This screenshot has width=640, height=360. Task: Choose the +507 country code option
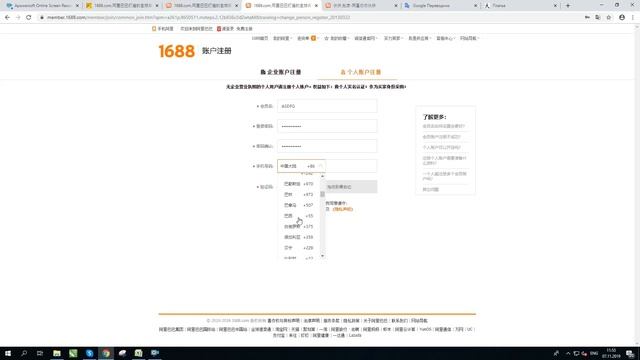(299, 205)
